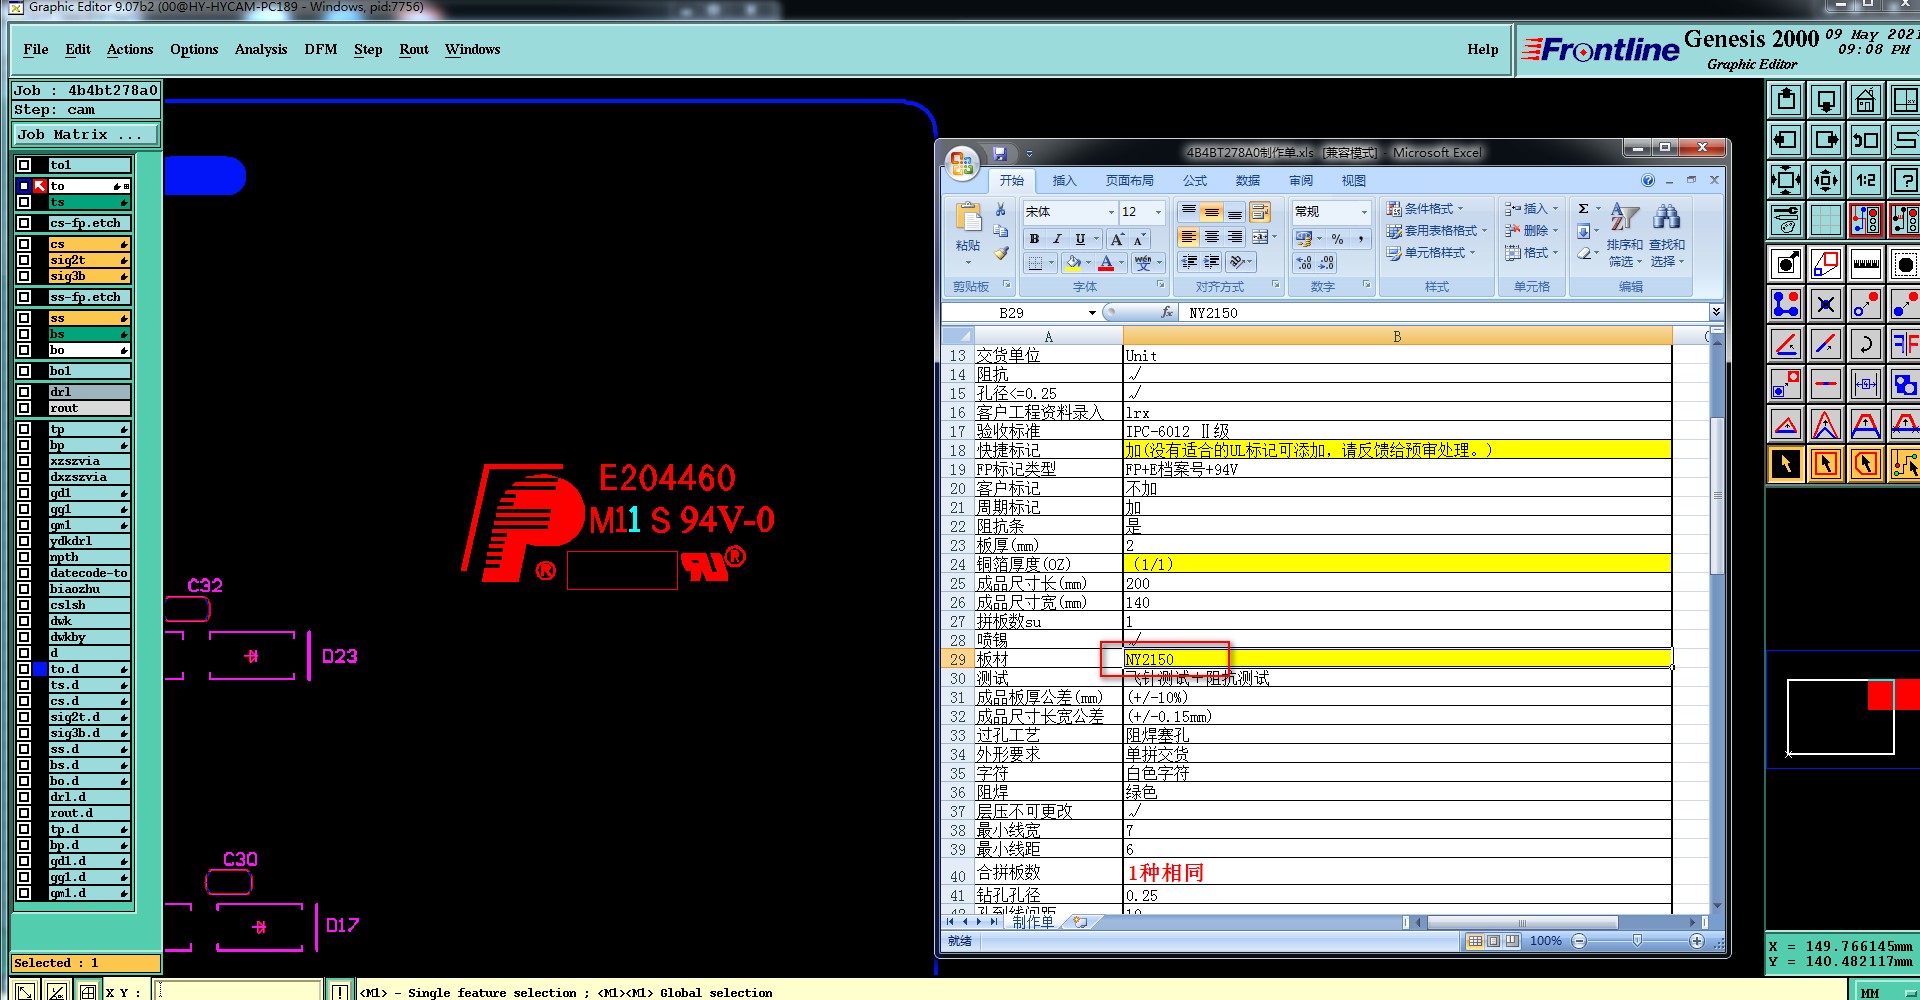Select cell B29 containing NY2150
The width and height of the screenshot is (1920, 1000).
[x=1397, y=659]
